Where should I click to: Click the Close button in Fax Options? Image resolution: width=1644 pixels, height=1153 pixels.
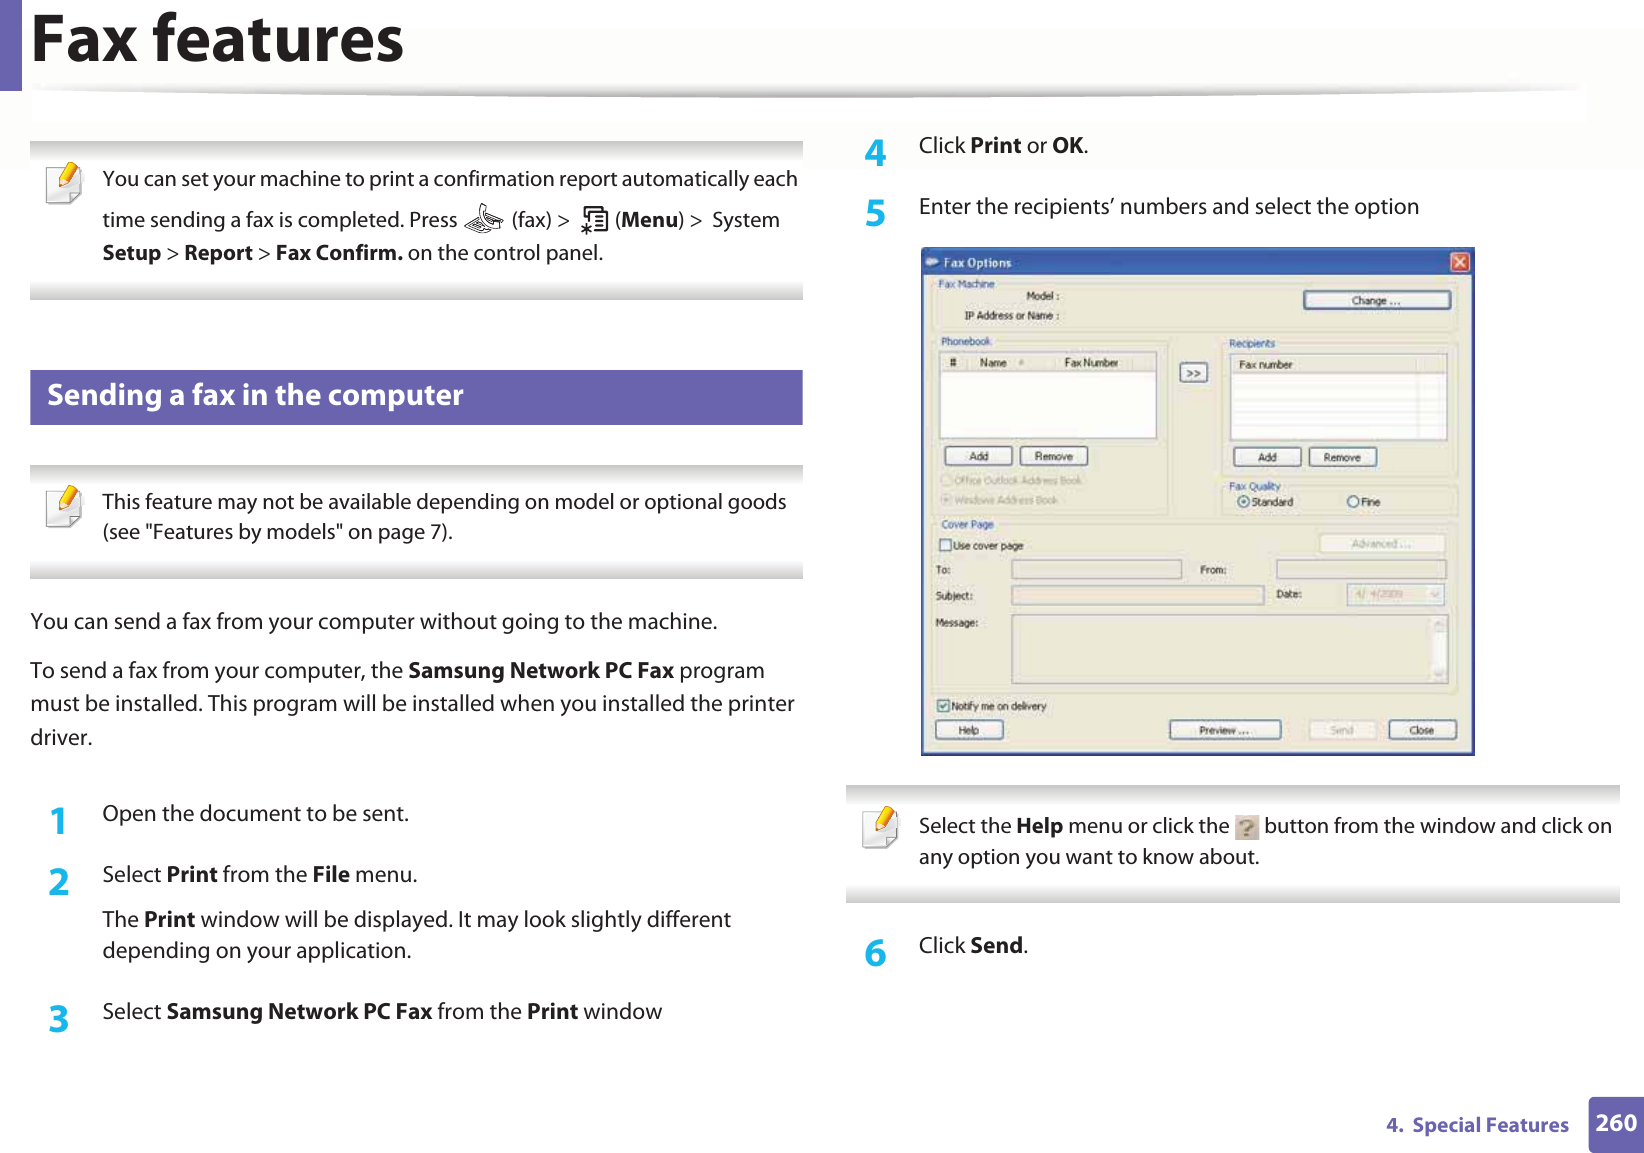pos(1422,731)
